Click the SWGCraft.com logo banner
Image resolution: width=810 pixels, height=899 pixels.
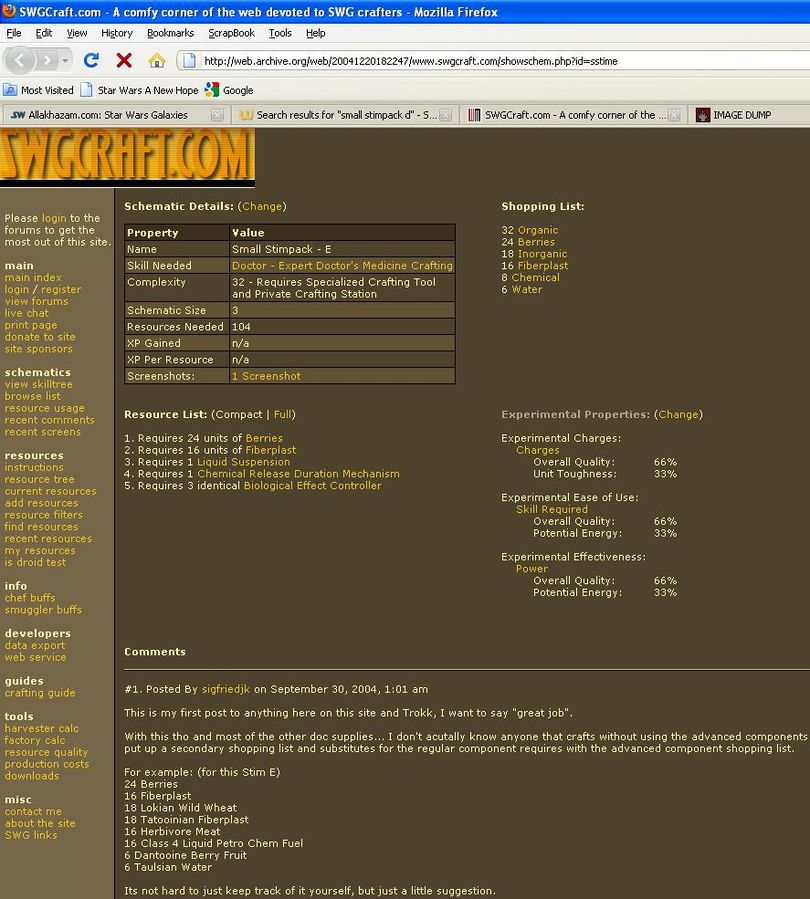coord(127,157)
